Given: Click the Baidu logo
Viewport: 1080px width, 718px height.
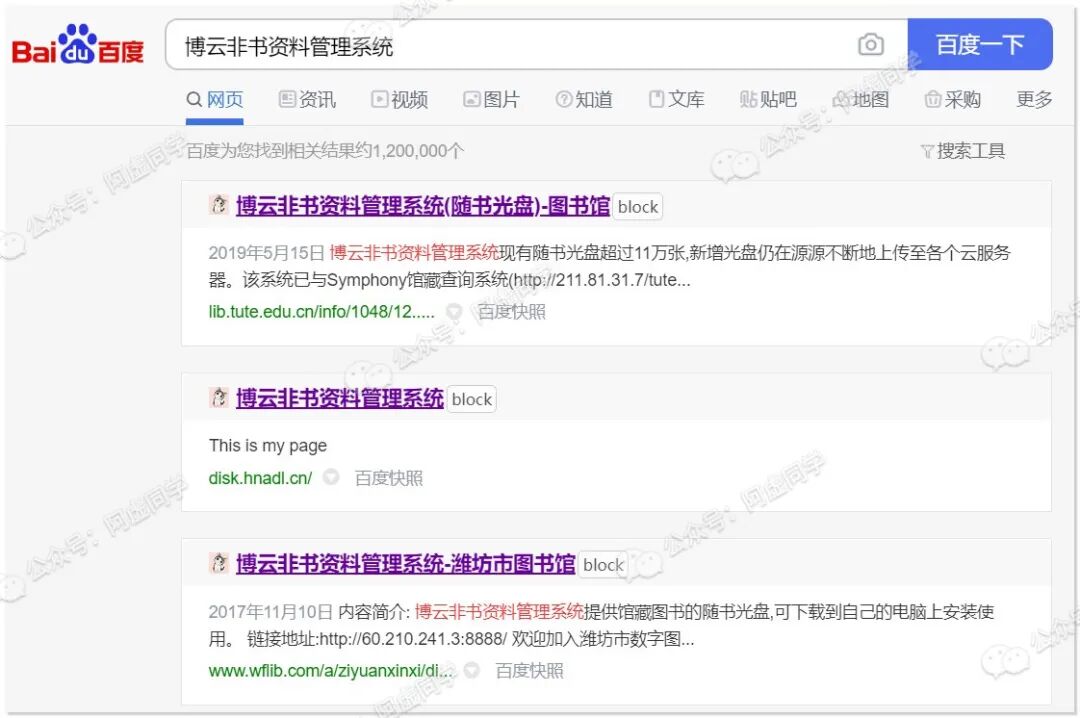Looking at the screenshot, I should click(x=77, y=45).
